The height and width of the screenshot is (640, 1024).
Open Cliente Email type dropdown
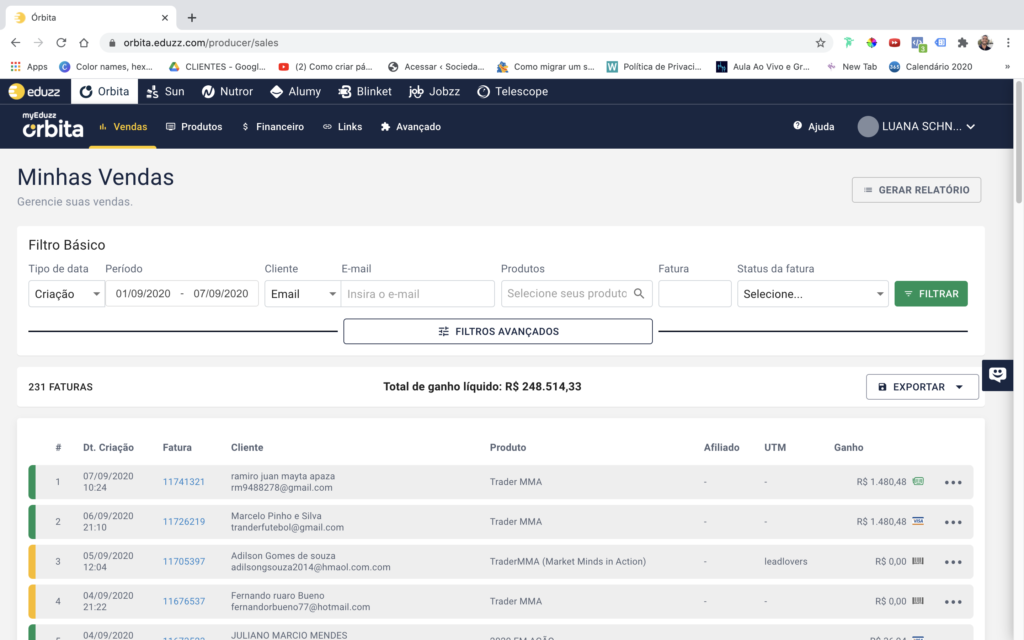[x=302, y=294]
